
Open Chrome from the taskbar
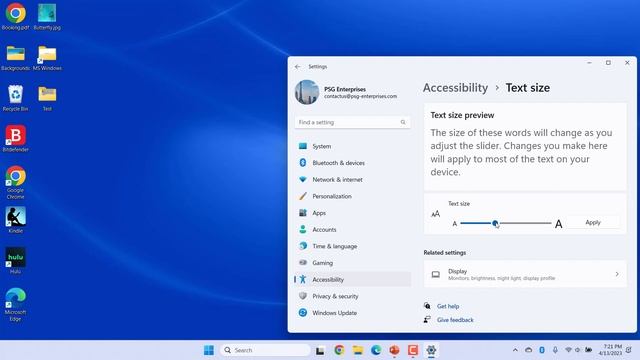pos(339,350)
